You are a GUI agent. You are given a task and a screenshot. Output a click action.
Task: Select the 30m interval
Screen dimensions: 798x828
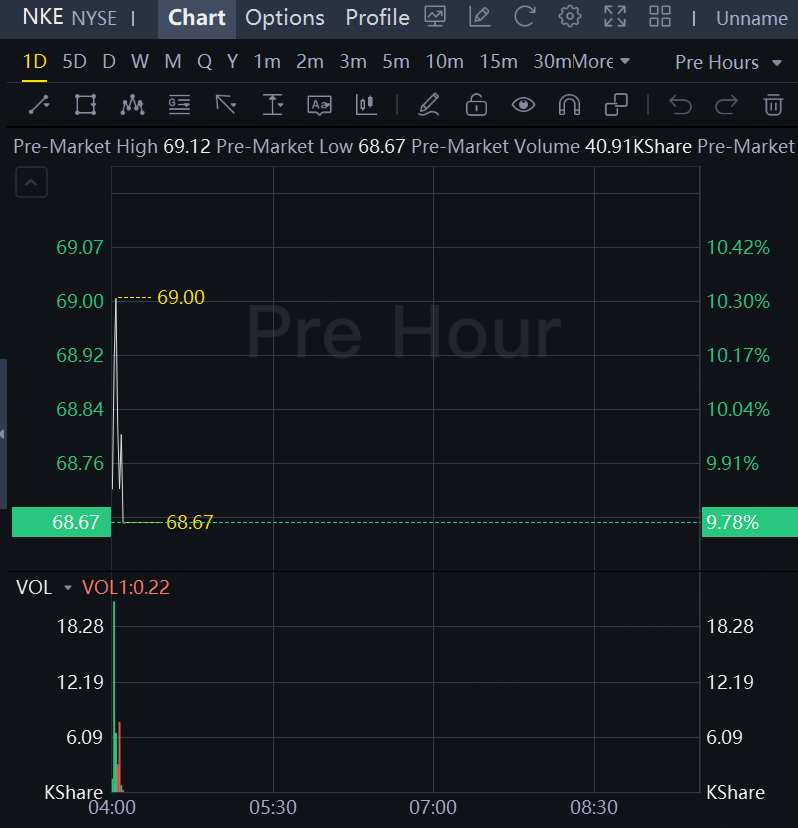point(552,62)
